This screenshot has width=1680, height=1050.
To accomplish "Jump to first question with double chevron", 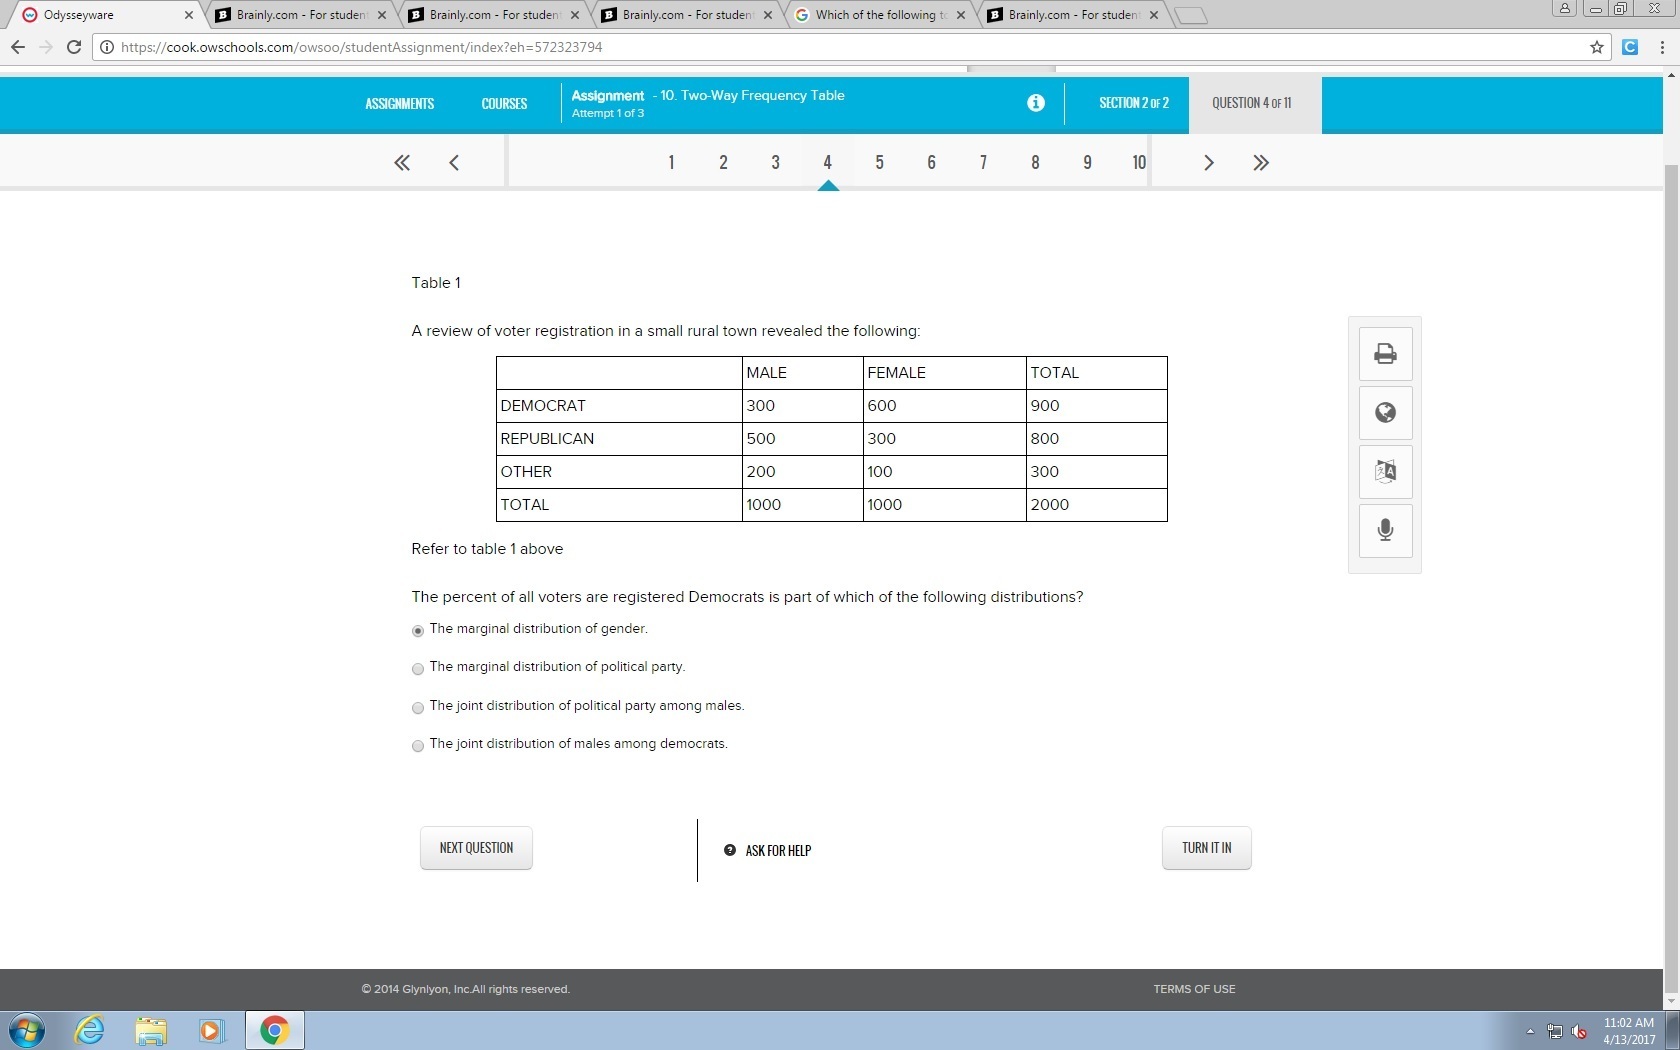I will point(402,163).
